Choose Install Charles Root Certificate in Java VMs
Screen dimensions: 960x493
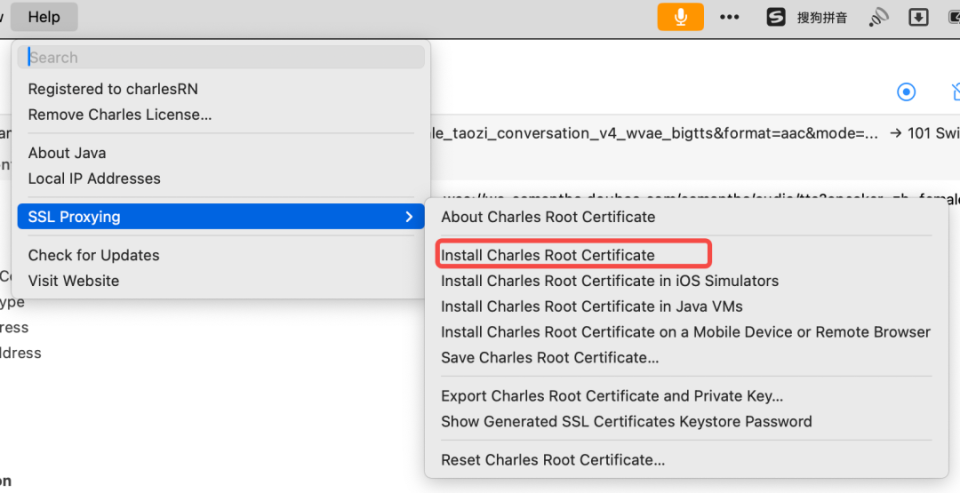coord(591,306)
